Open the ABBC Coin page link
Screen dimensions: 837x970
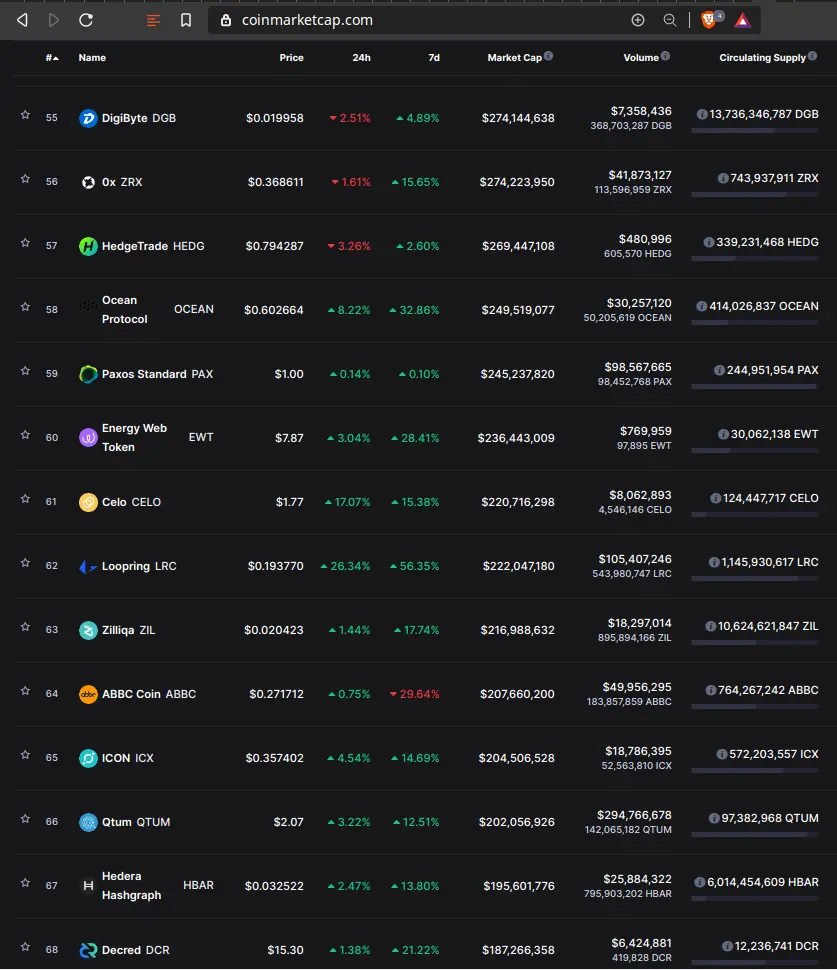148,694
